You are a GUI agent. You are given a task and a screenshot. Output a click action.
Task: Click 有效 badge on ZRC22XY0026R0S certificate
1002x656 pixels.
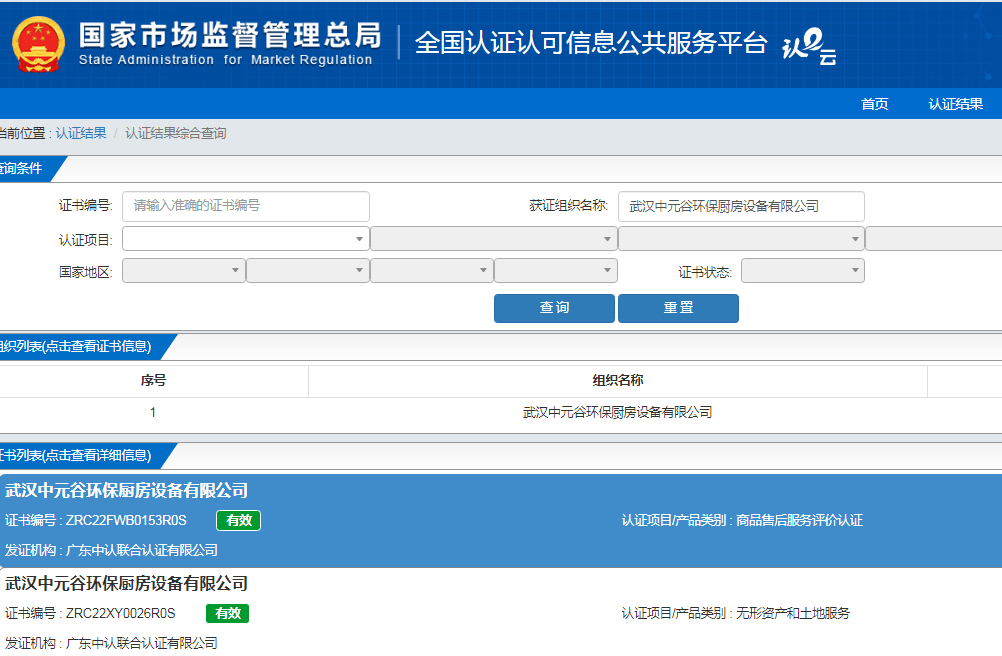pos(227,613)
